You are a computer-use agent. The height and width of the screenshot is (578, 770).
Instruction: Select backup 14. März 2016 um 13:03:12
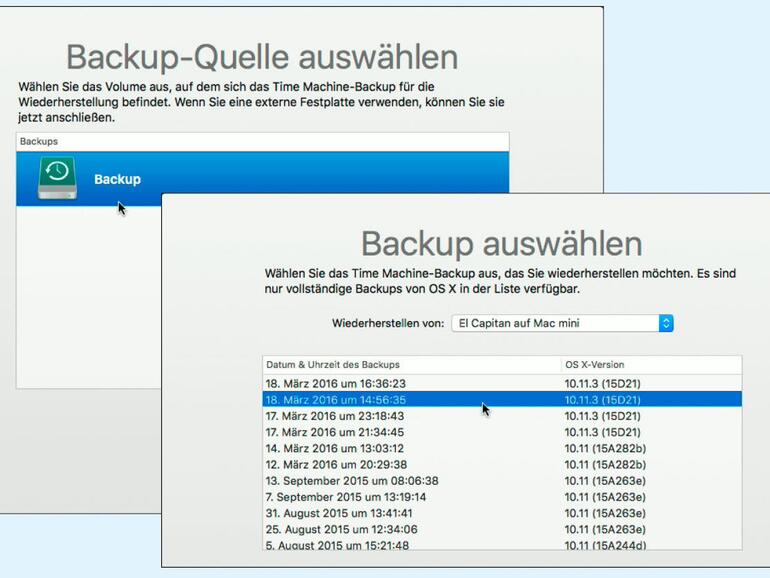coord(337,448)
